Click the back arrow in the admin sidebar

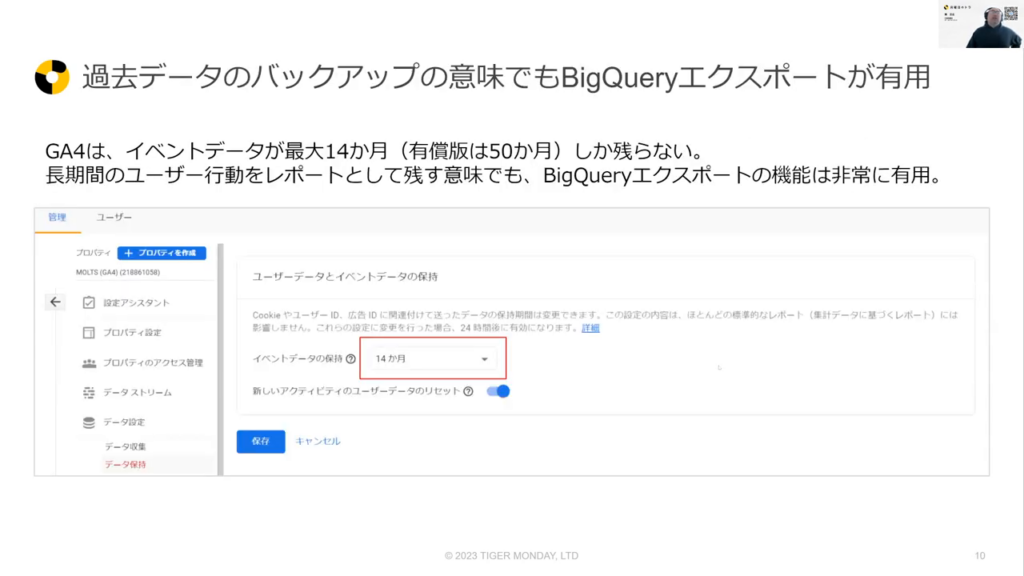click(55, 302)
